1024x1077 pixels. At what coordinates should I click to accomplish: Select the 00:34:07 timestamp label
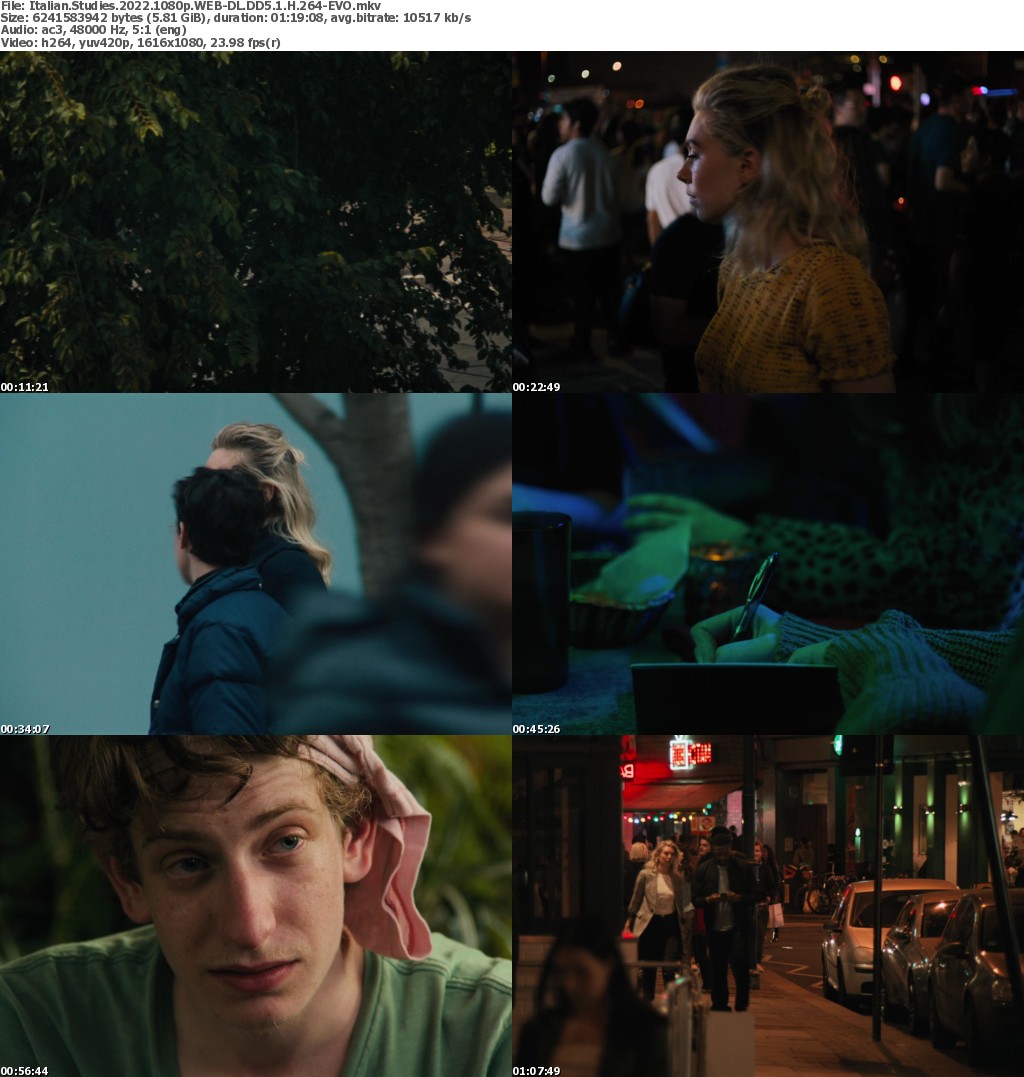25,729
